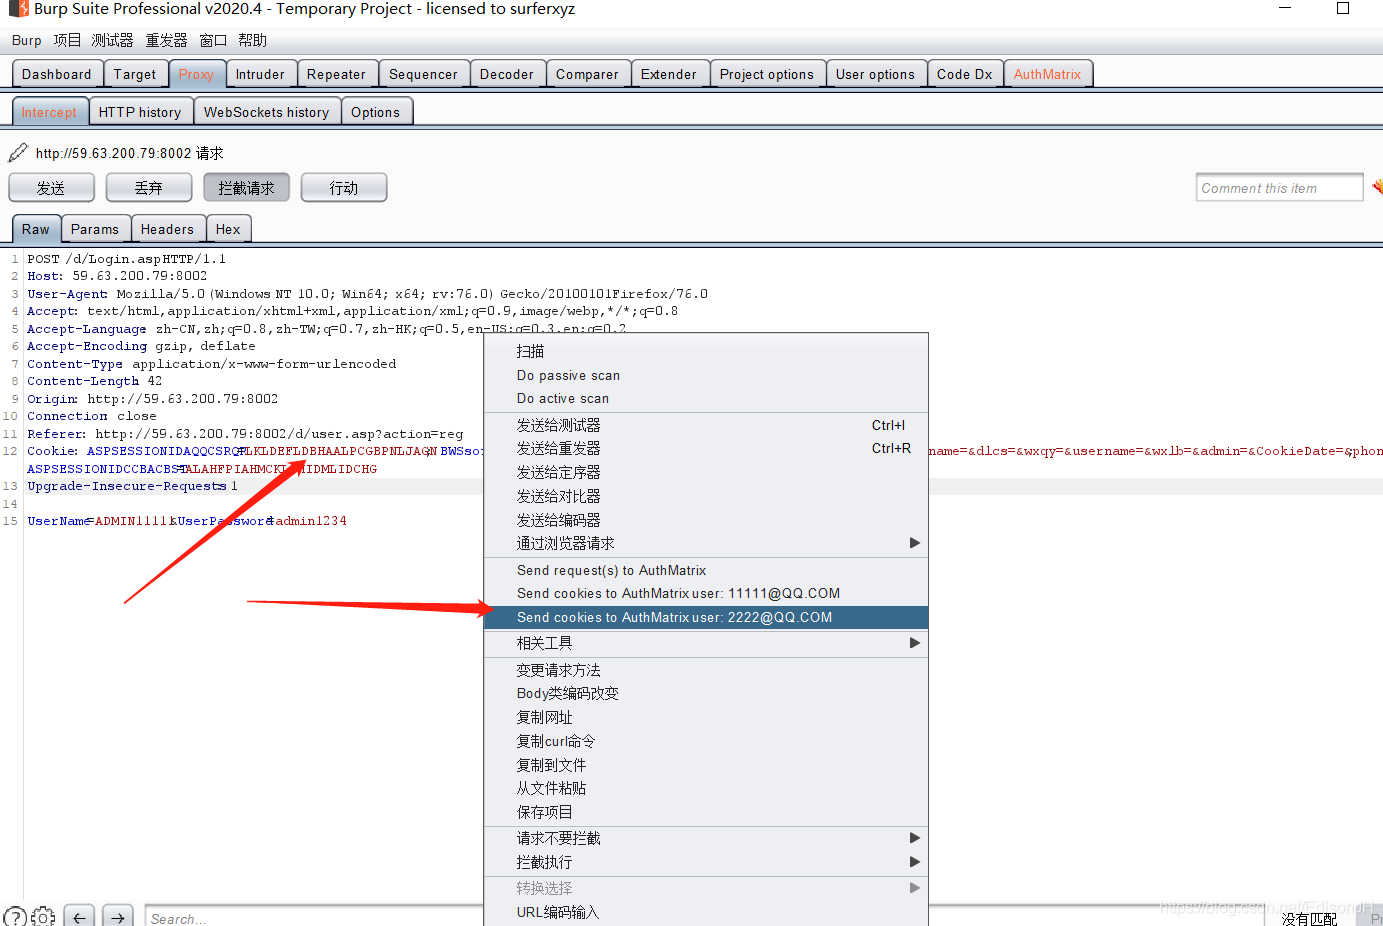Image resolution: width=1383 pixels, height=926 pixels.
Task: Open the 重发器 menu in menu bar
Action: click(165, 40)
